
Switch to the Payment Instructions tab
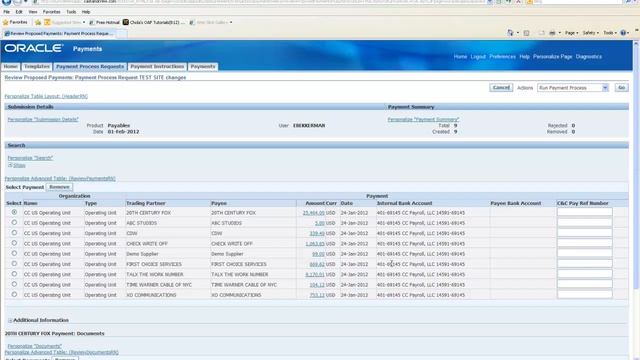[157, 67]
